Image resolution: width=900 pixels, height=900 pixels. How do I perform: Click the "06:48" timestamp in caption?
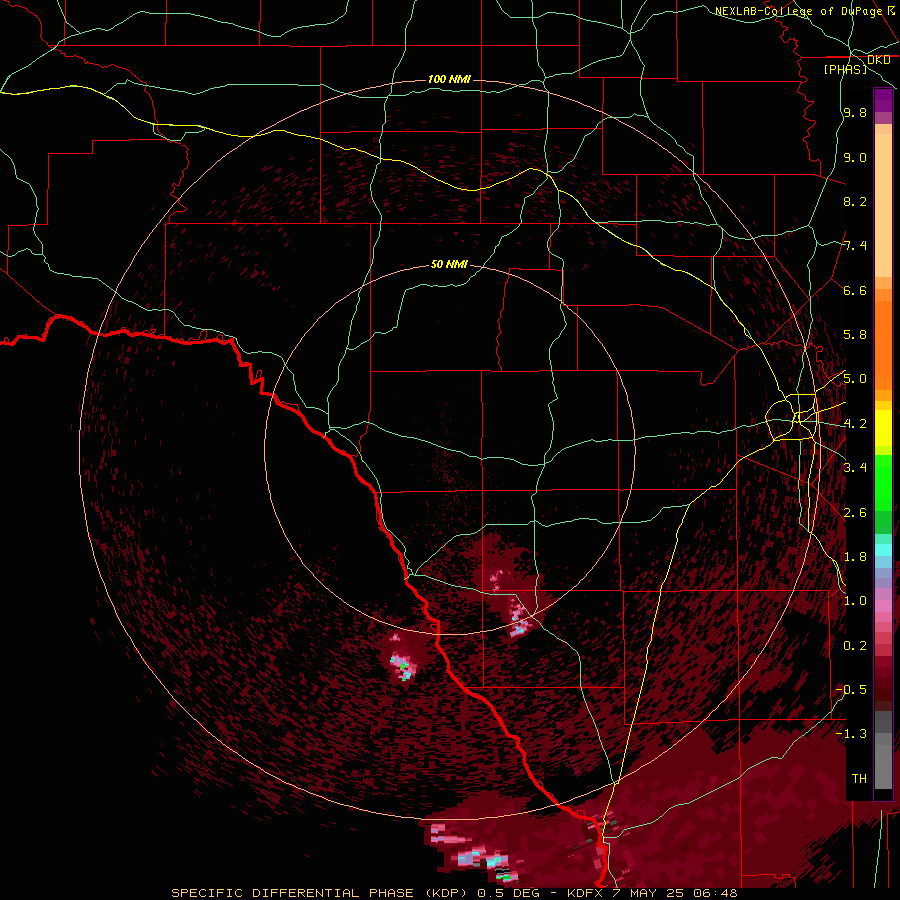(715, 893)
